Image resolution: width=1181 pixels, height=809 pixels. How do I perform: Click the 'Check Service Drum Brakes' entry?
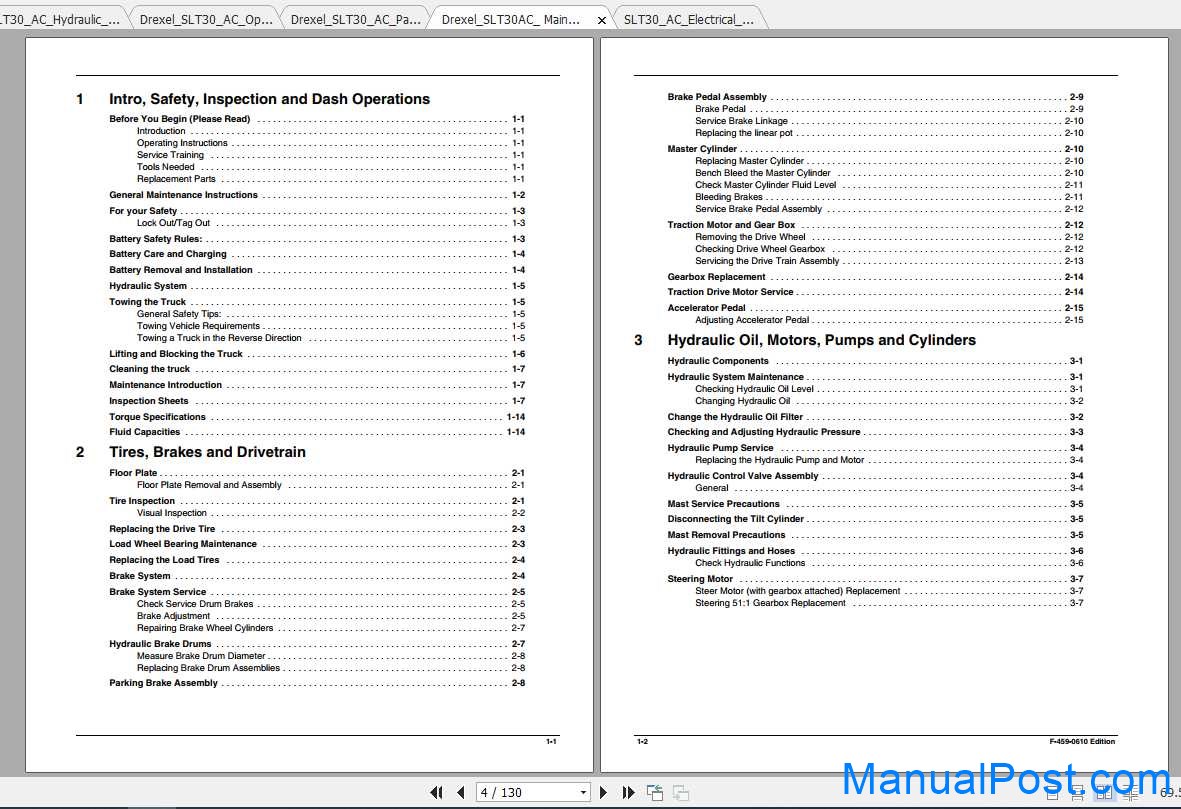coord(331,604)
